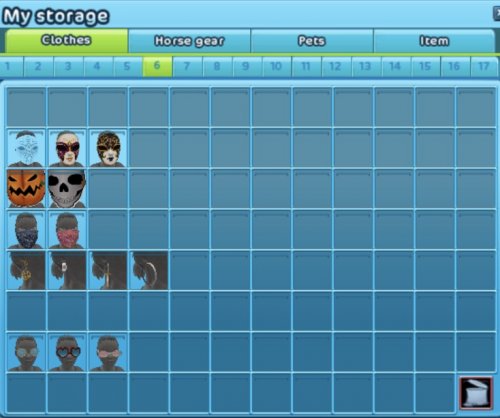Select the red bandana mask
500x418 pixels.
pyautogui.click(x=67, y=230)
